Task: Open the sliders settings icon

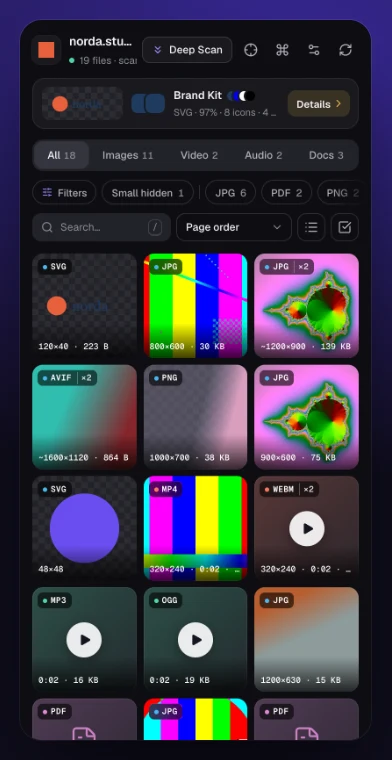Action: pyautogui.click(x=314, y=50)
